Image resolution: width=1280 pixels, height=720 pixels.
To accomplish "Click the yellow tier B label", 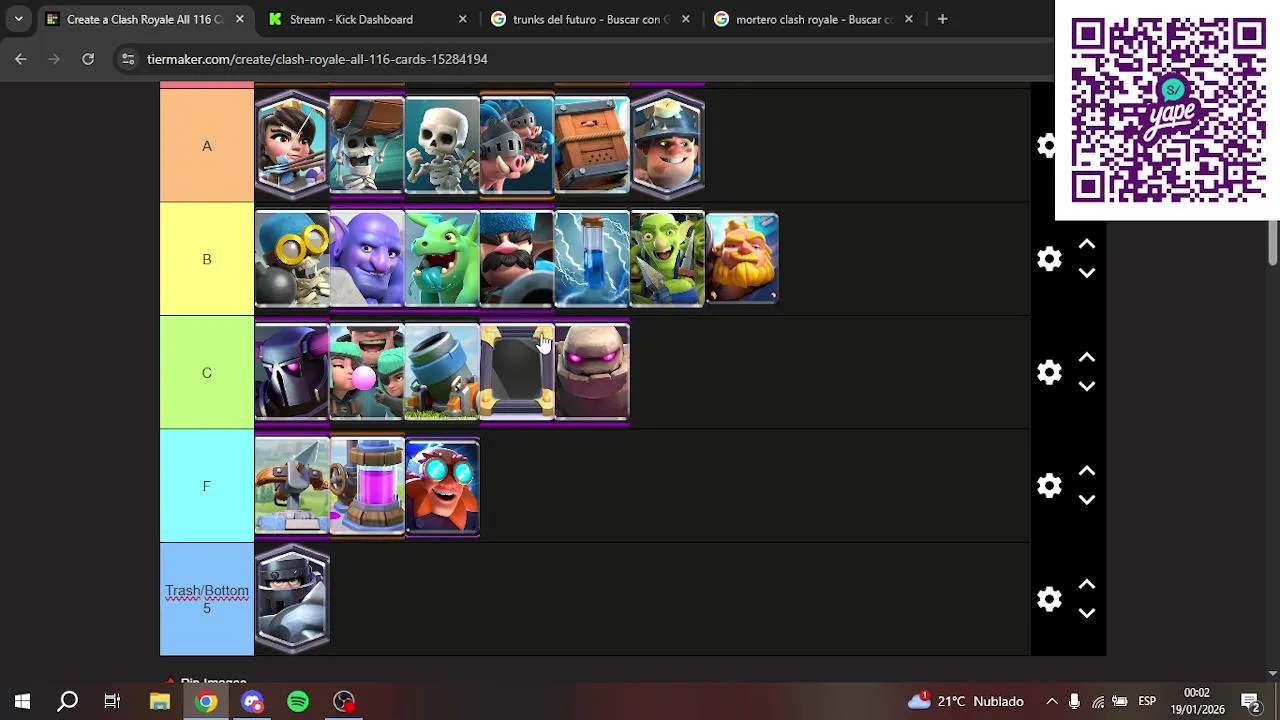I will [x=207, y=259].
